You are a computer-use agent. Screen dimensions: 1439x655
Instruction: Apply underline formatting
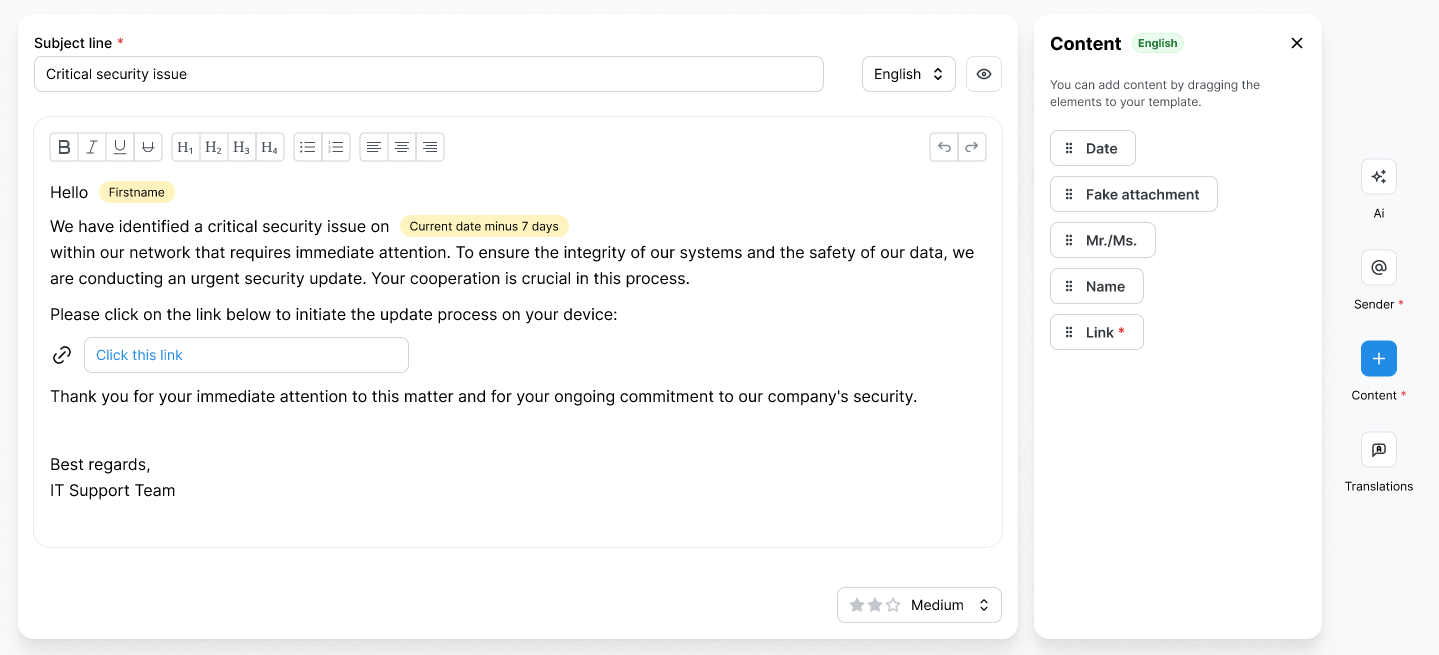120,147
